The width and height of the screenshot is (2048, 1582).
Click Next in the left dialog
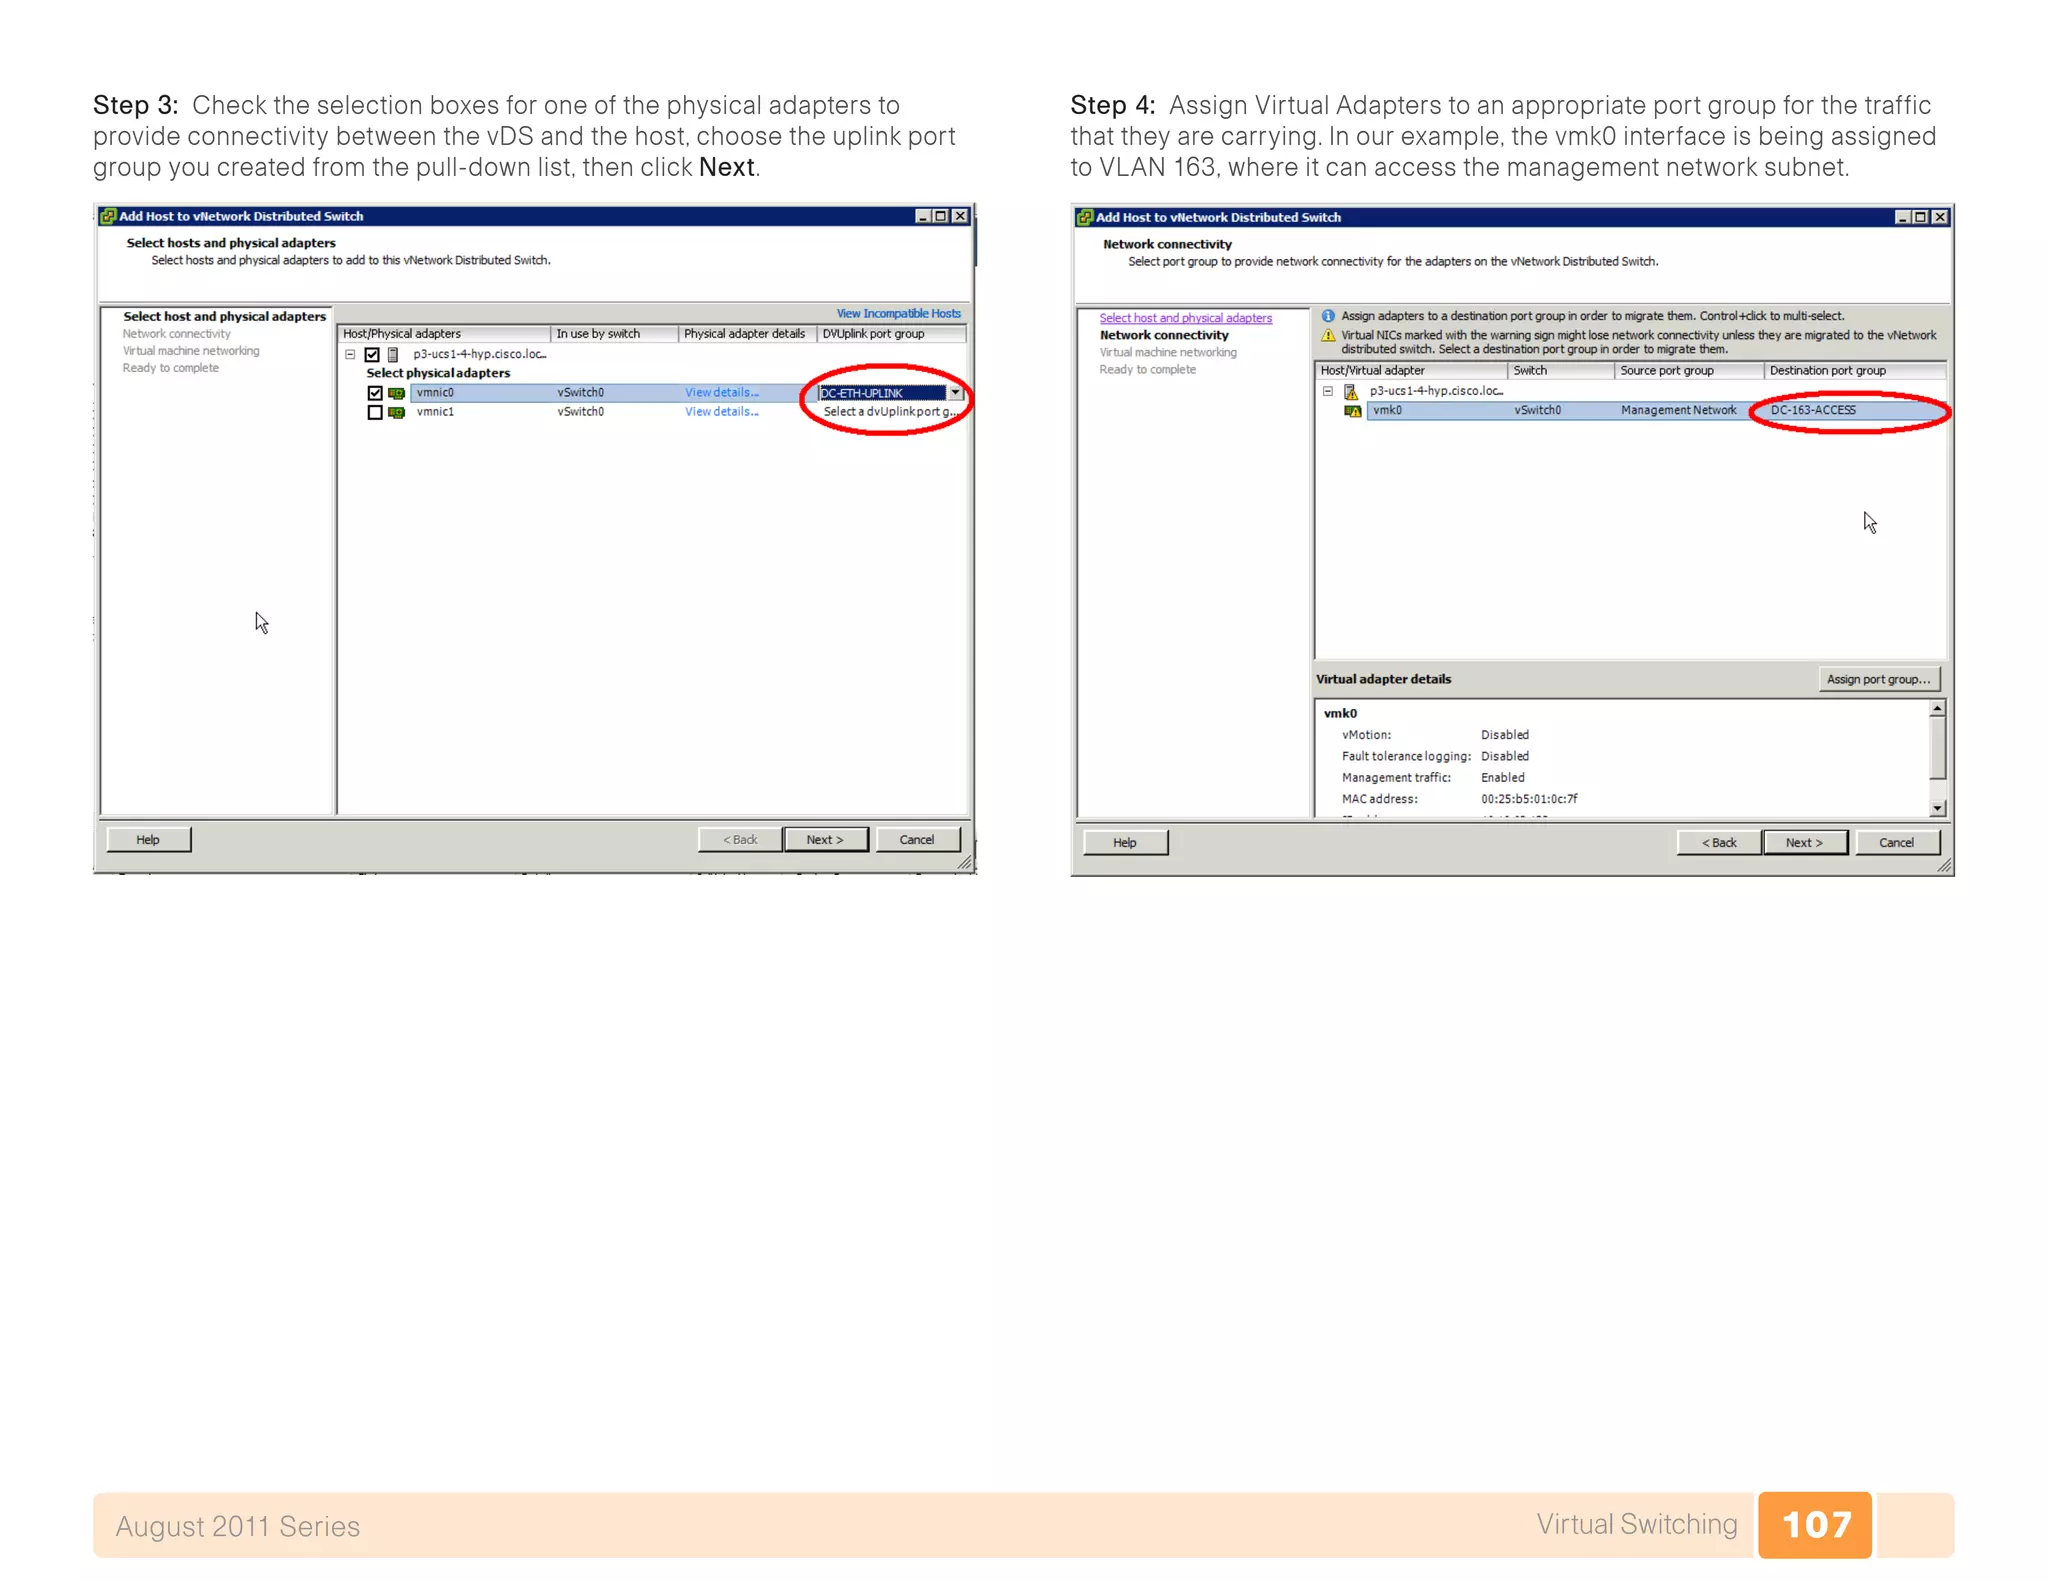(x=825, y=840)
